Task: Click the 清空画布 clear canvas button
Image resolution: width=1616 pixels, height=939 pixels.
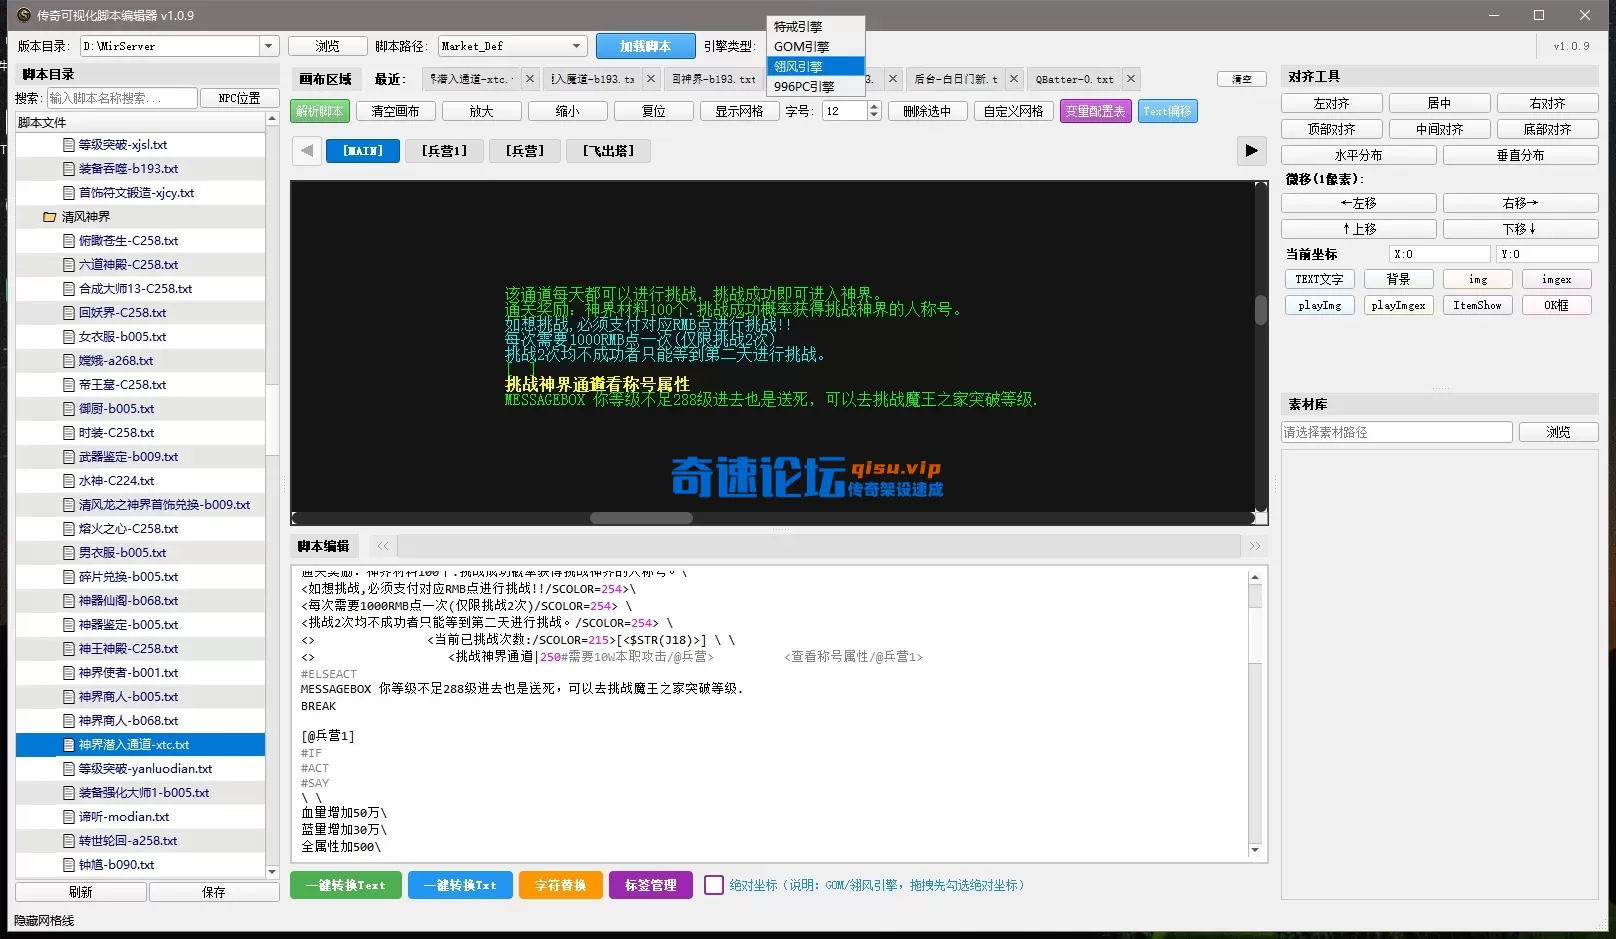Action: pyautogui.click(x=395, y=111)
